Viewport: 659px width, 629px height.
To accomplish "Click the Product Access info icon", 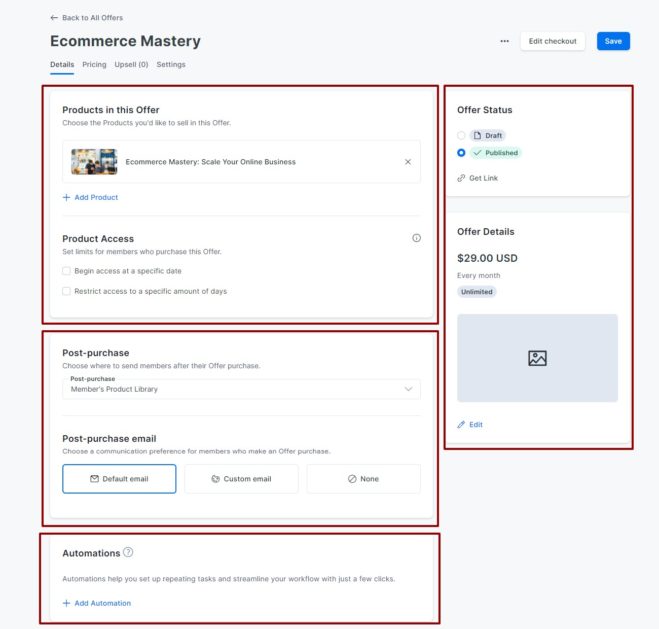I will click(416, 238).
